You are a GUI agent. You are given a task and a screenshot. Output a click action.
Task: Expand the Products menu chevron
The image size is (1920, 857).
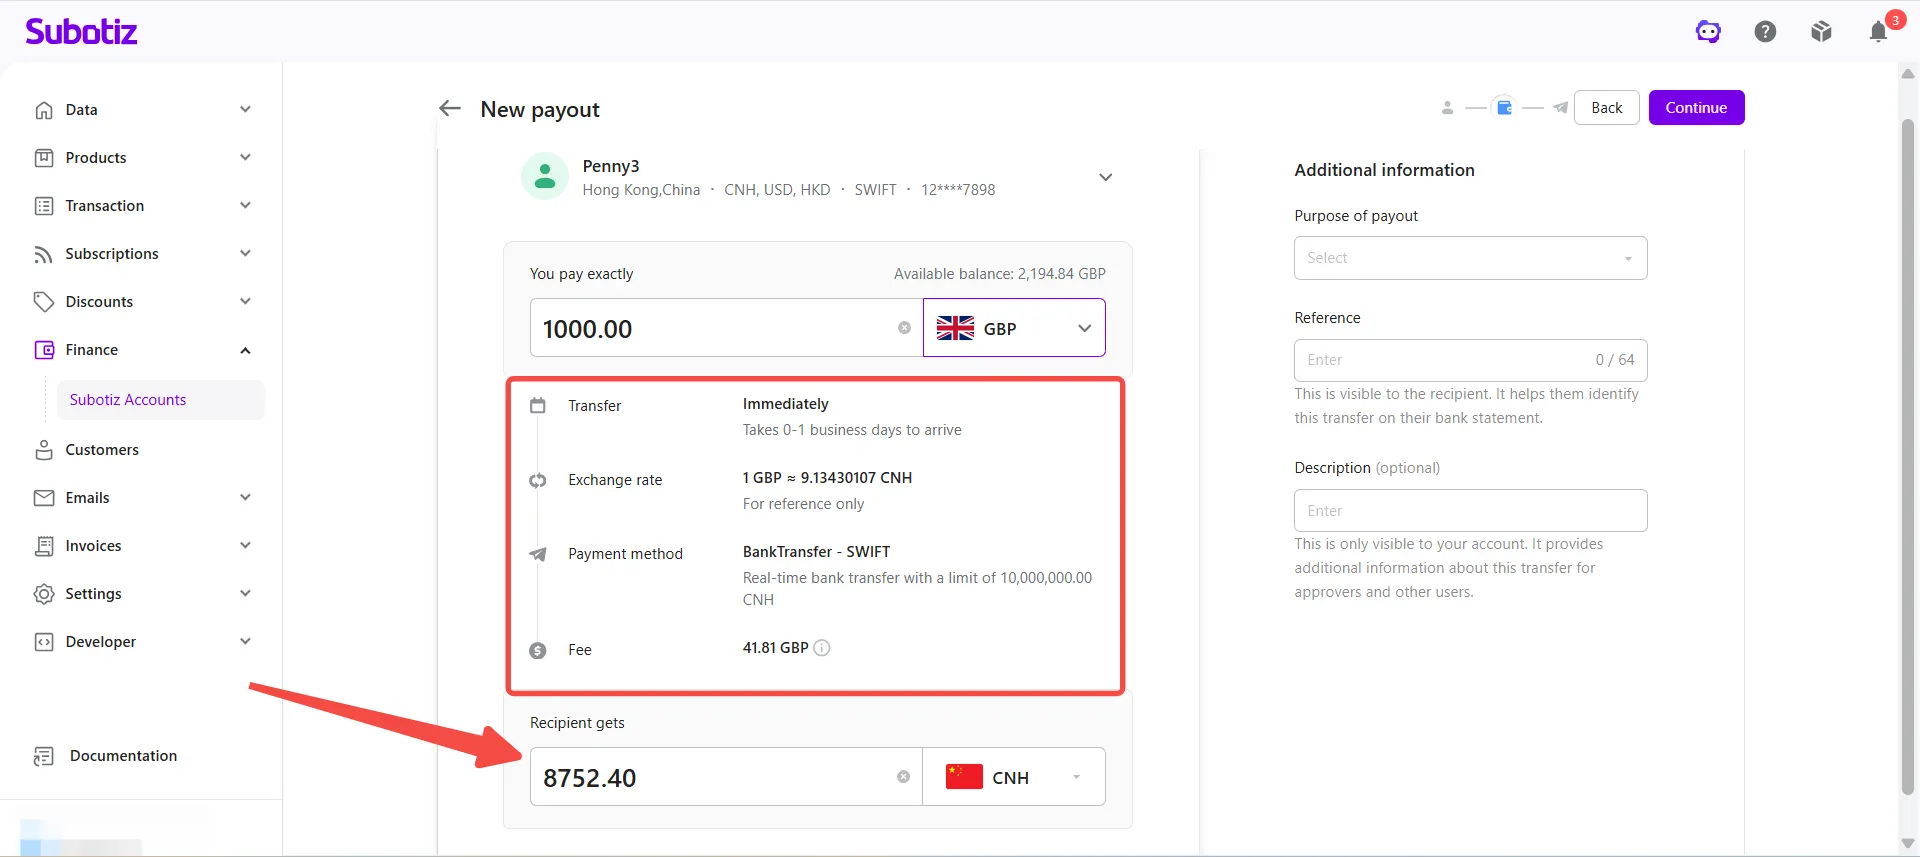click(245, 157)
